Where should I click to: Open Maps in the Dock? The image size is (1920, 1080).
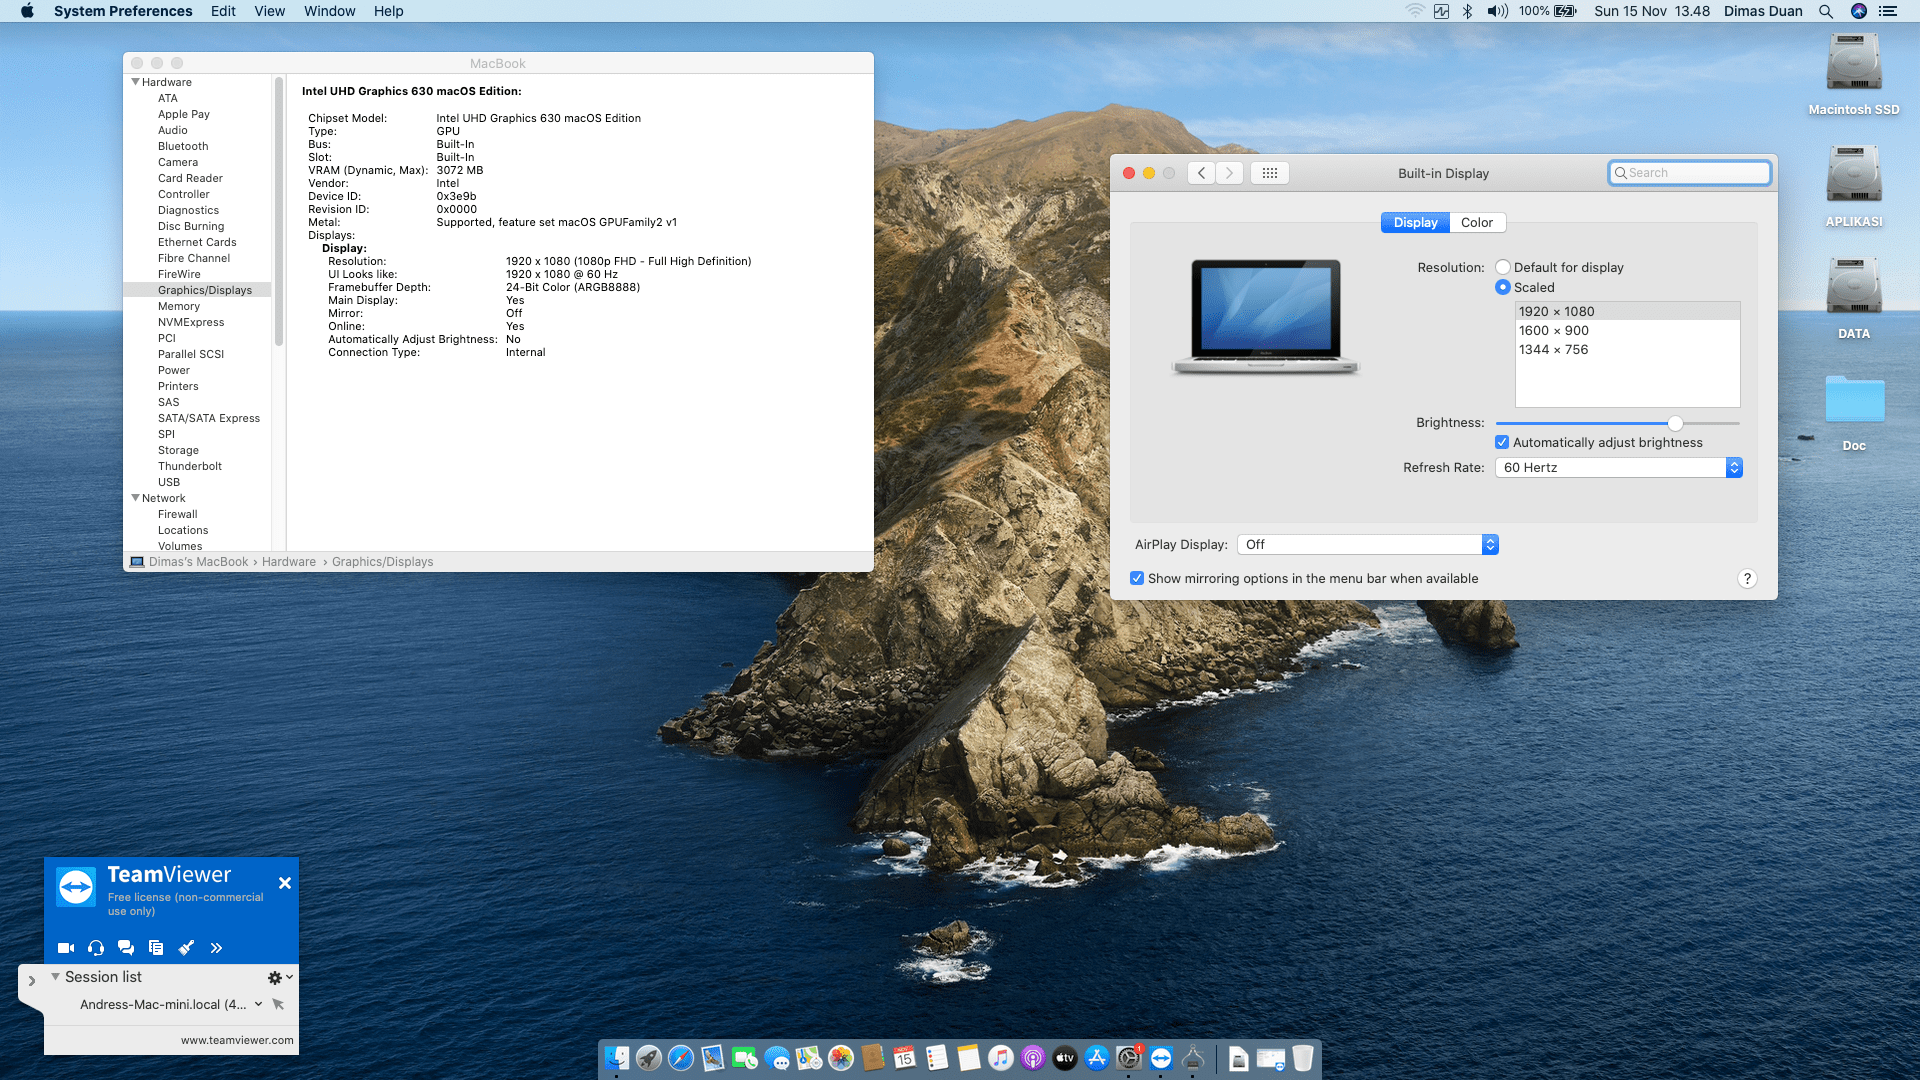pos(809,1058)
